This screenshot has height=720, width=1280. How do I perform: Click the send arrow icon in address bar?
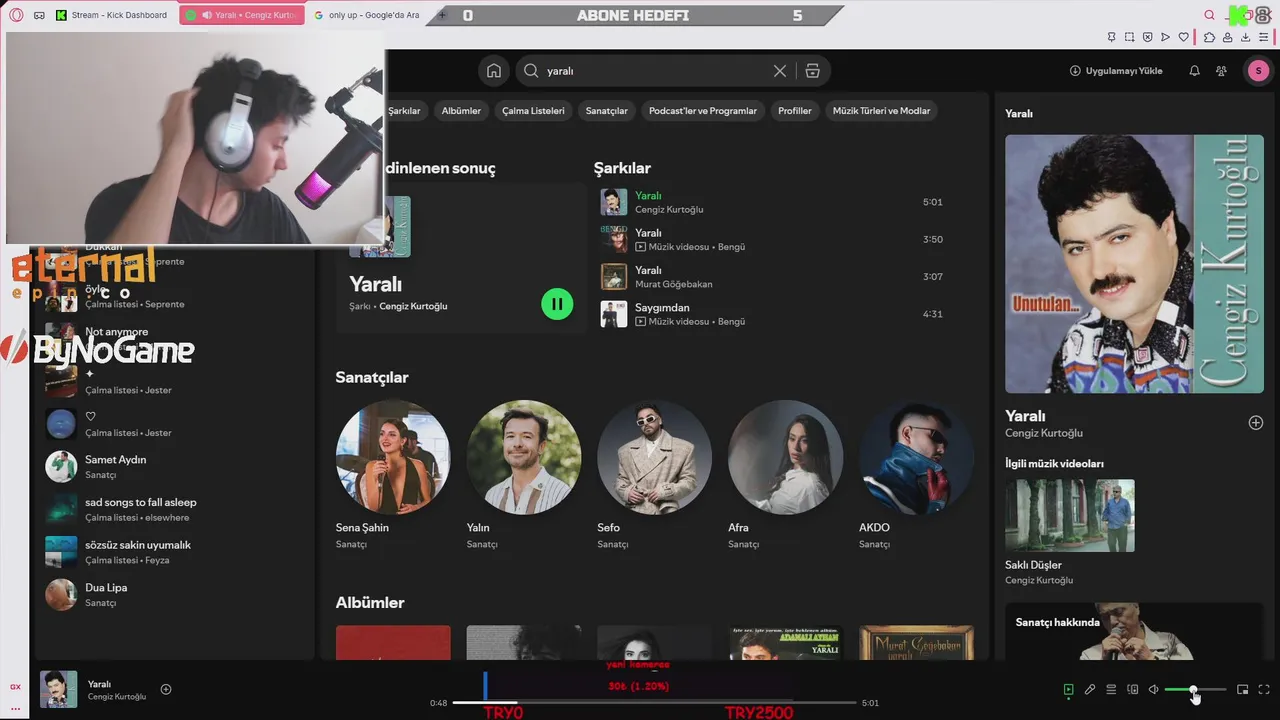click(1166, 37)
